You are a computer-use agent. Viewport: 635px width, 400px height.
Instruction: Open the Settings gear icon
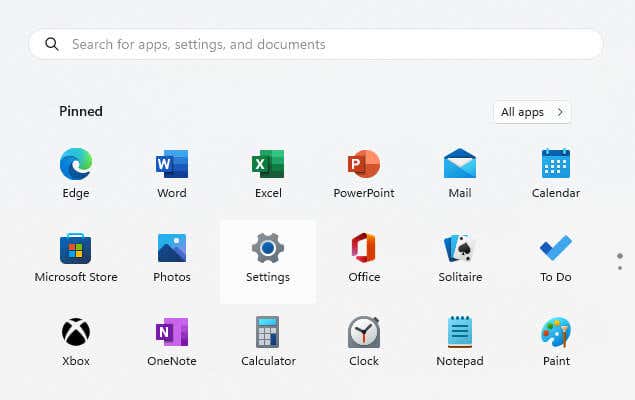click(268, 248)
